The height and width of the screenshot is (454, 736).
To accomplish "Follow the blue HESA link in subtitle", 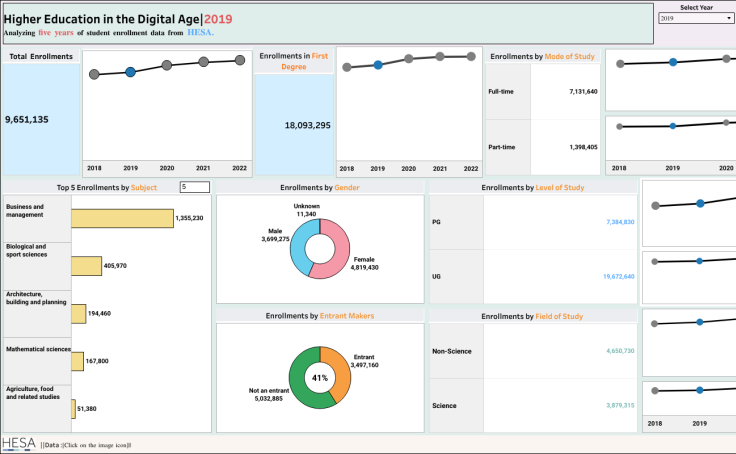I will (x=200, y=32).
